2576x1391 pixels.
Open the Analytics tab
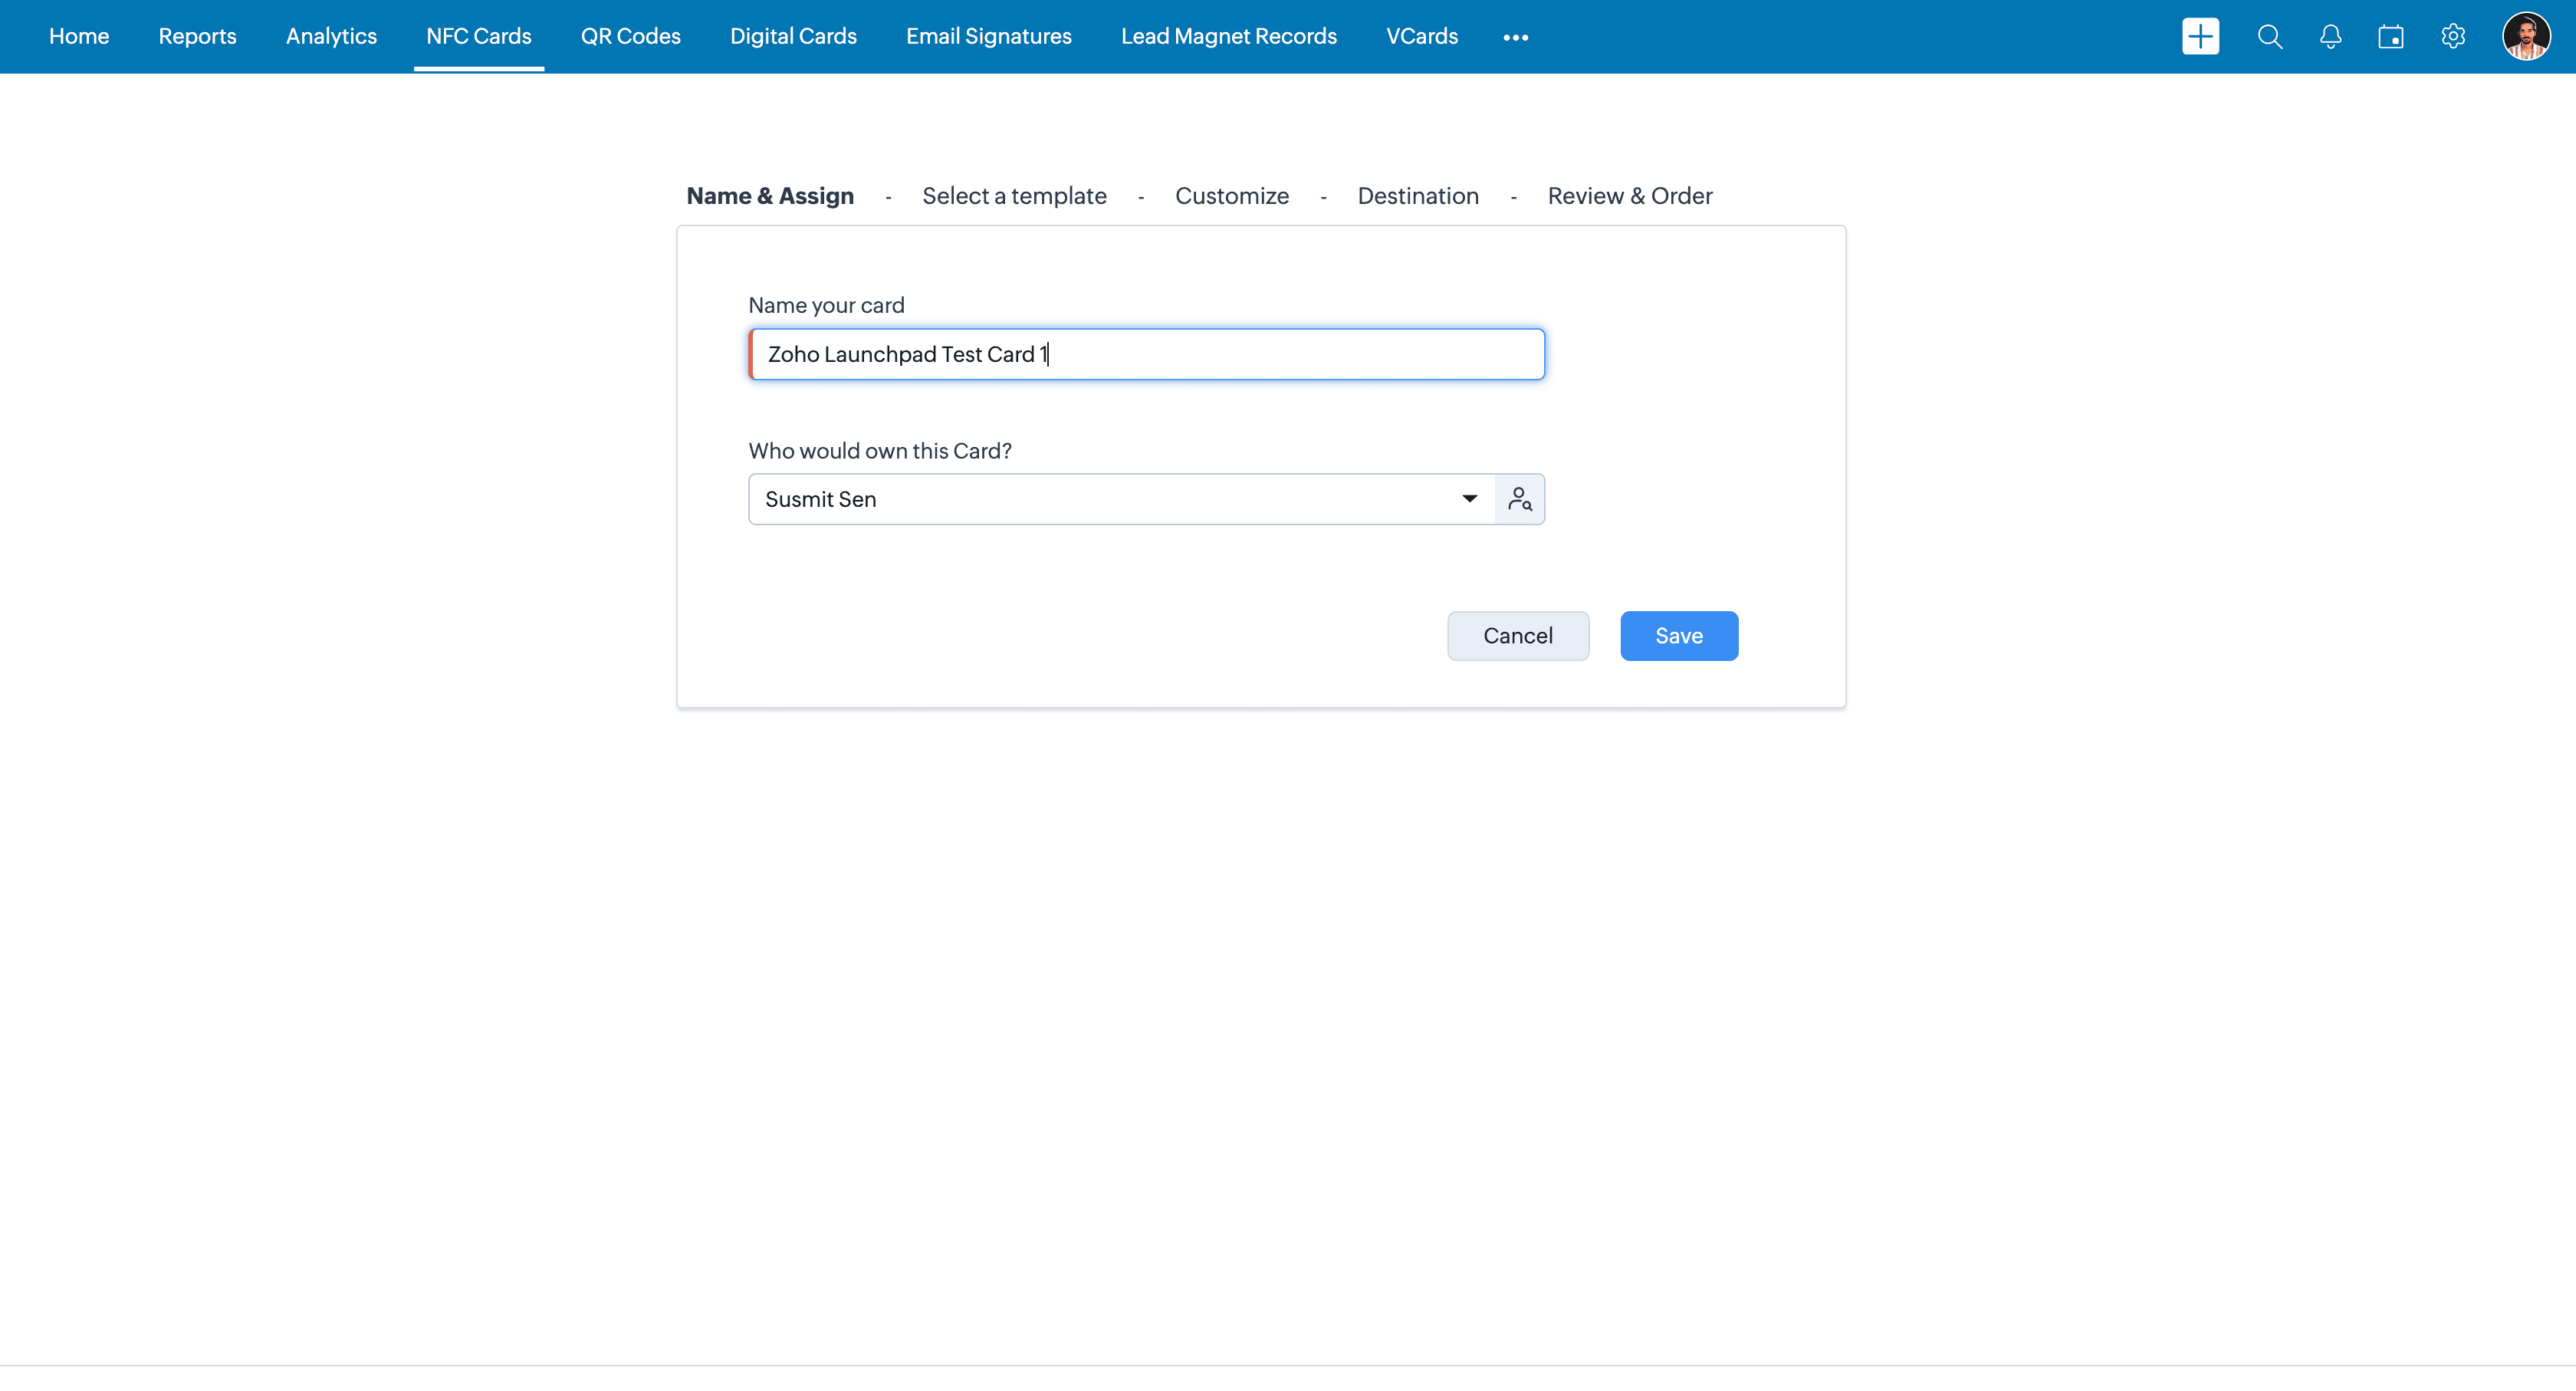pos(331,37)
